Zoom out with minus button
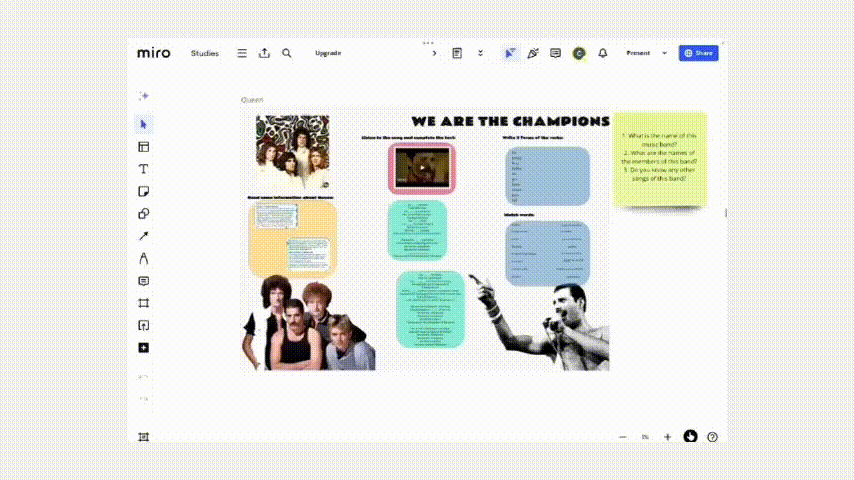This screenshot has width=854, height=480. click(623, 436)
